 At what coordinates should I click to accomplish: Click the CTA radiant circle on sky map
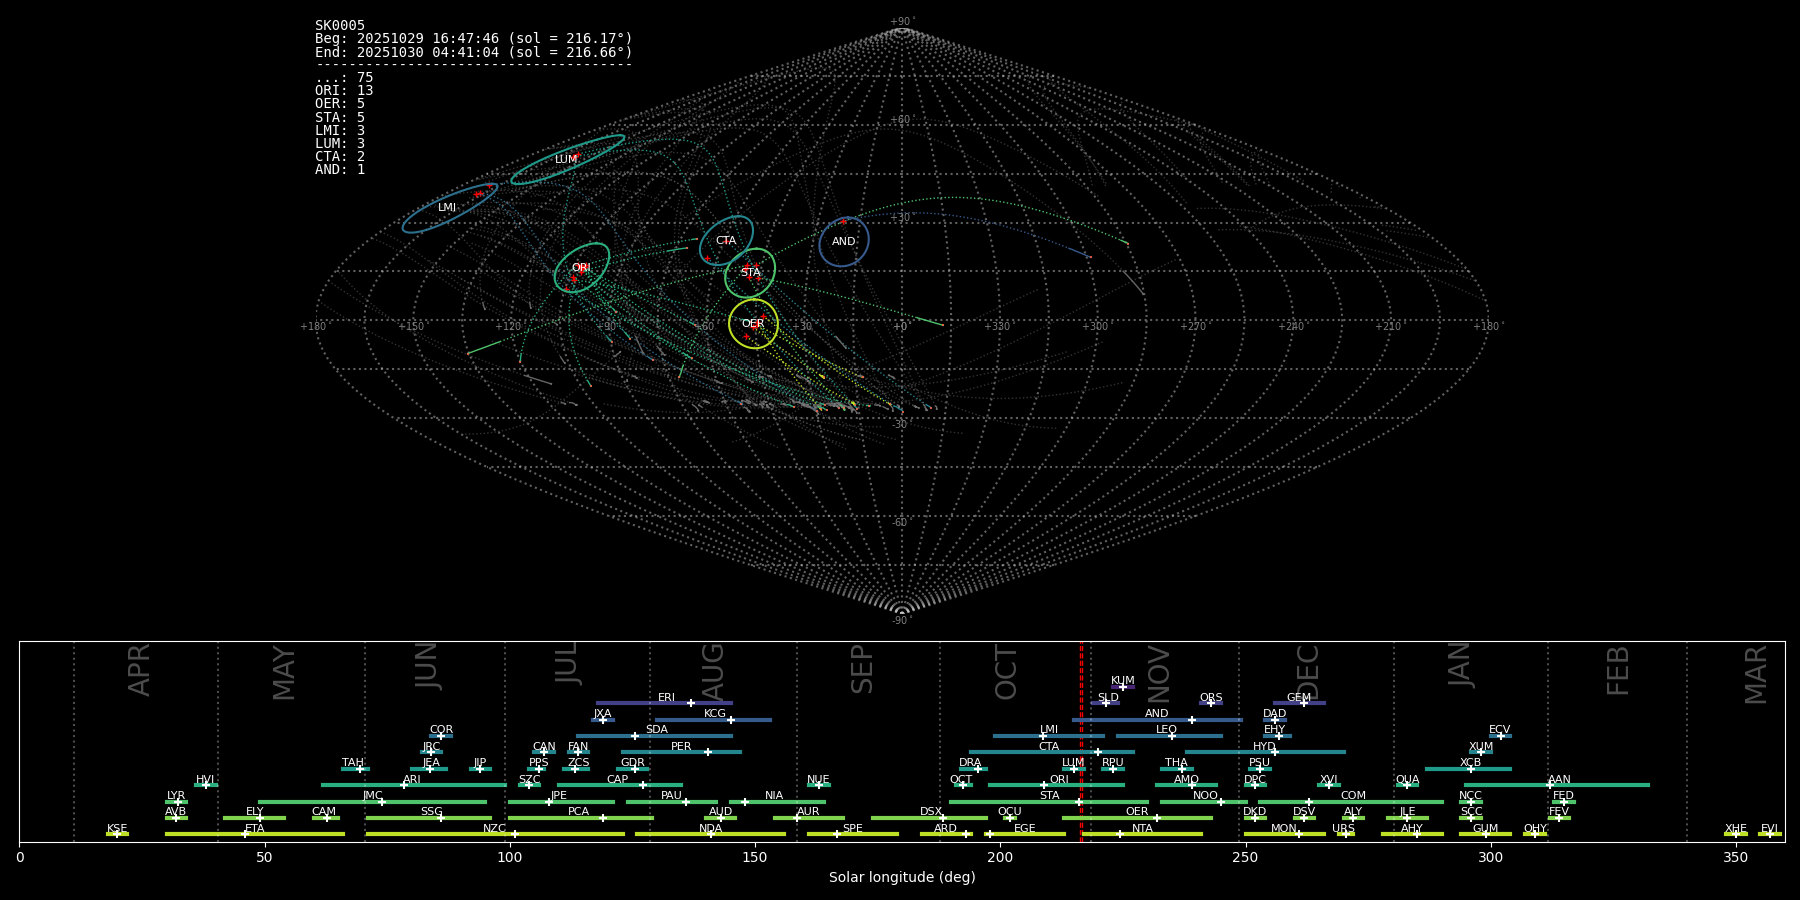tap(726, 241)
